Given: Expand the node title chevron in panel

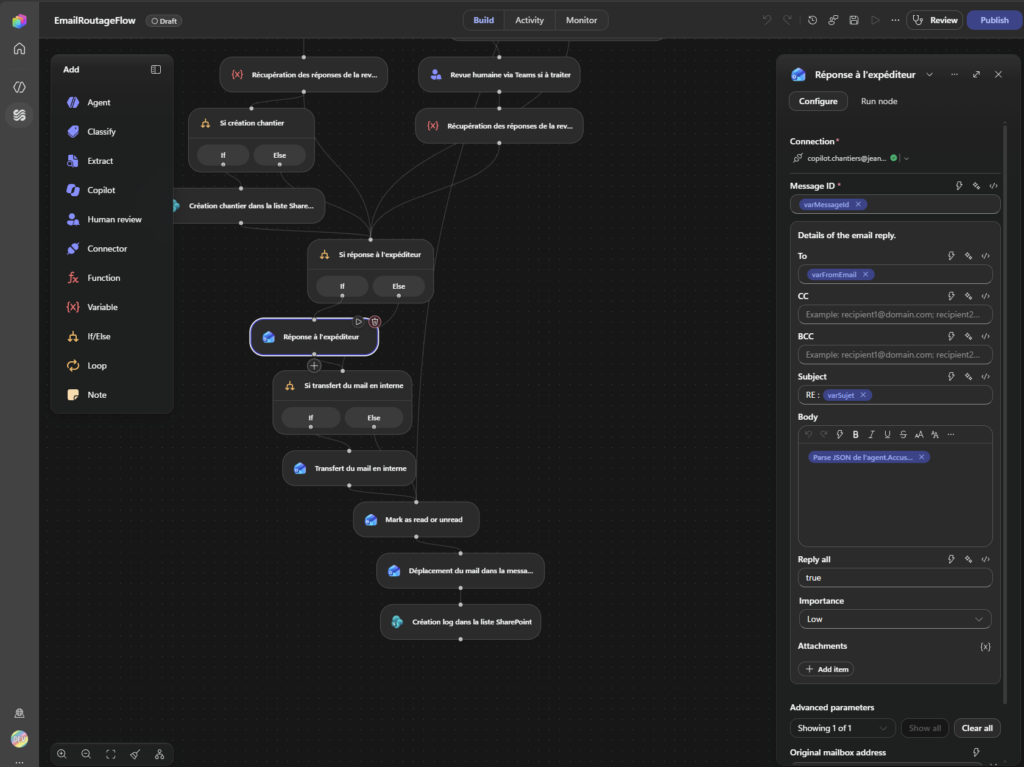Looking at the screenshot, I should pyautogui.click(x=929, y=74).
